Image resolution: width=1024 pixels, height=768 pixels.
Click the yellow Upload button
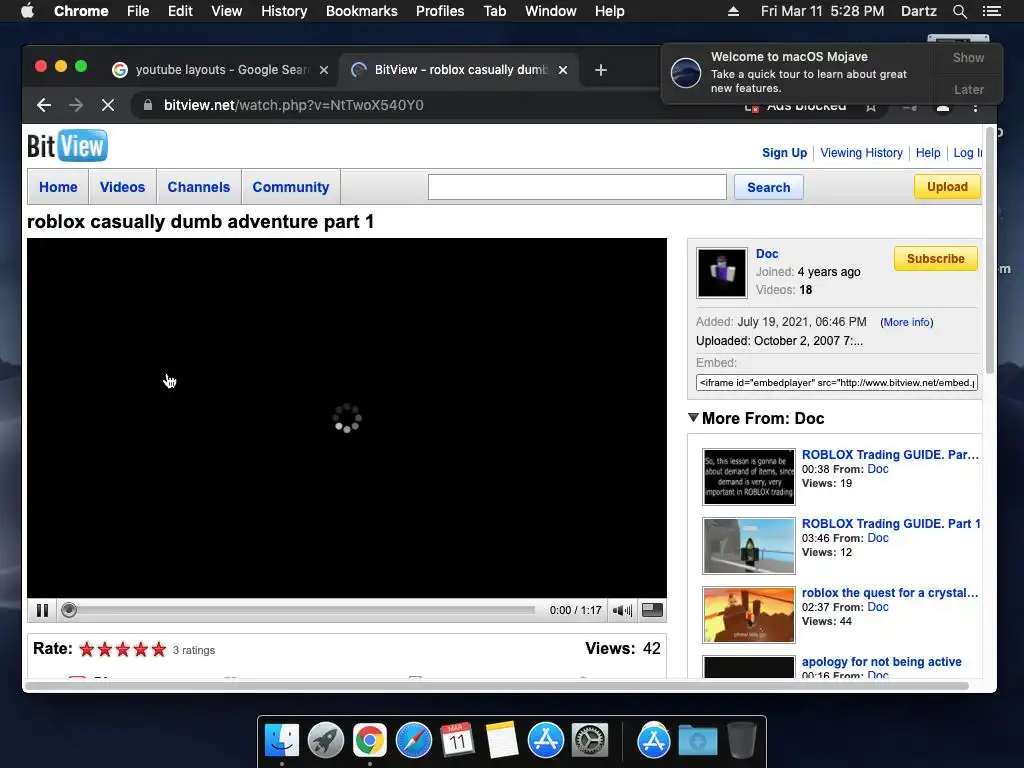pos(947,187)
